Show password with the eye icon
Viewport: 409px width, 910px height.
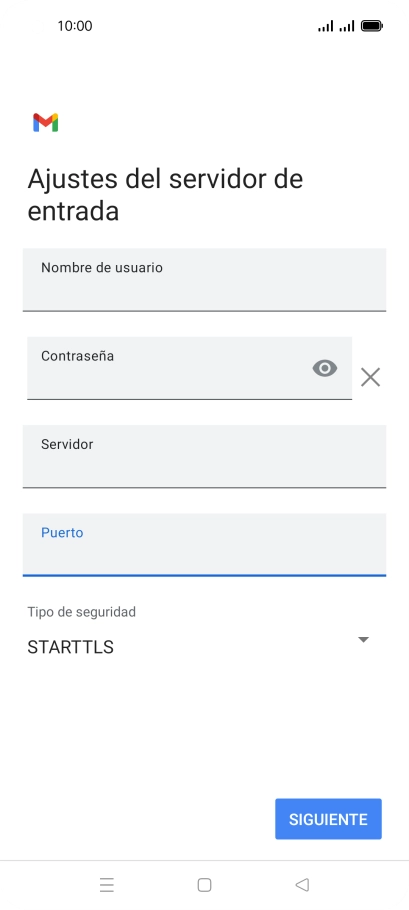point(325,368)
